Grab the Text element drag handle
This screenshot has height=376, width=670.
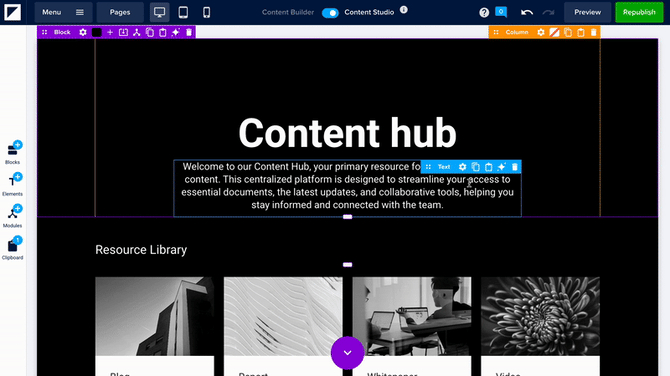coord(428,167)
